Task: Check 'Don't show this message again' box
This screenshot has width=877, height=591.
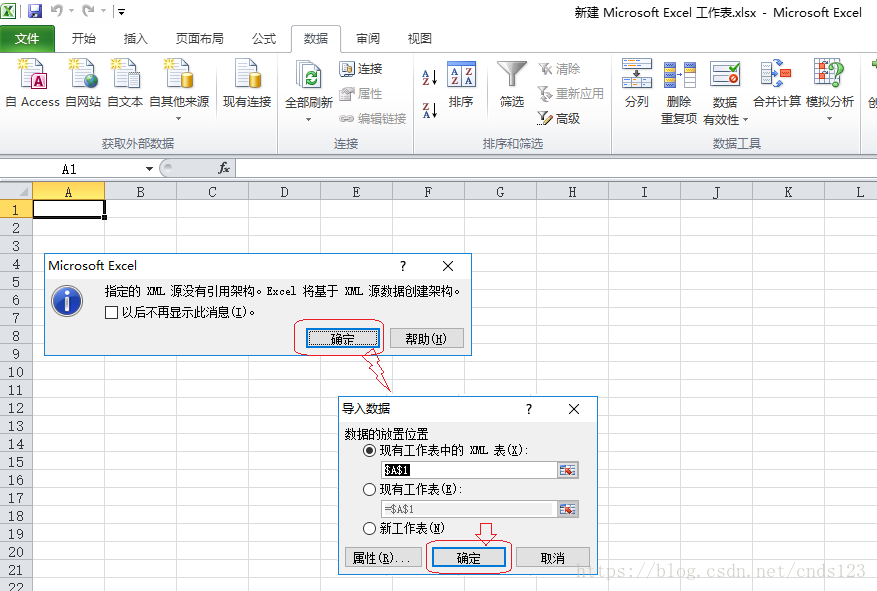Action: 111,313
